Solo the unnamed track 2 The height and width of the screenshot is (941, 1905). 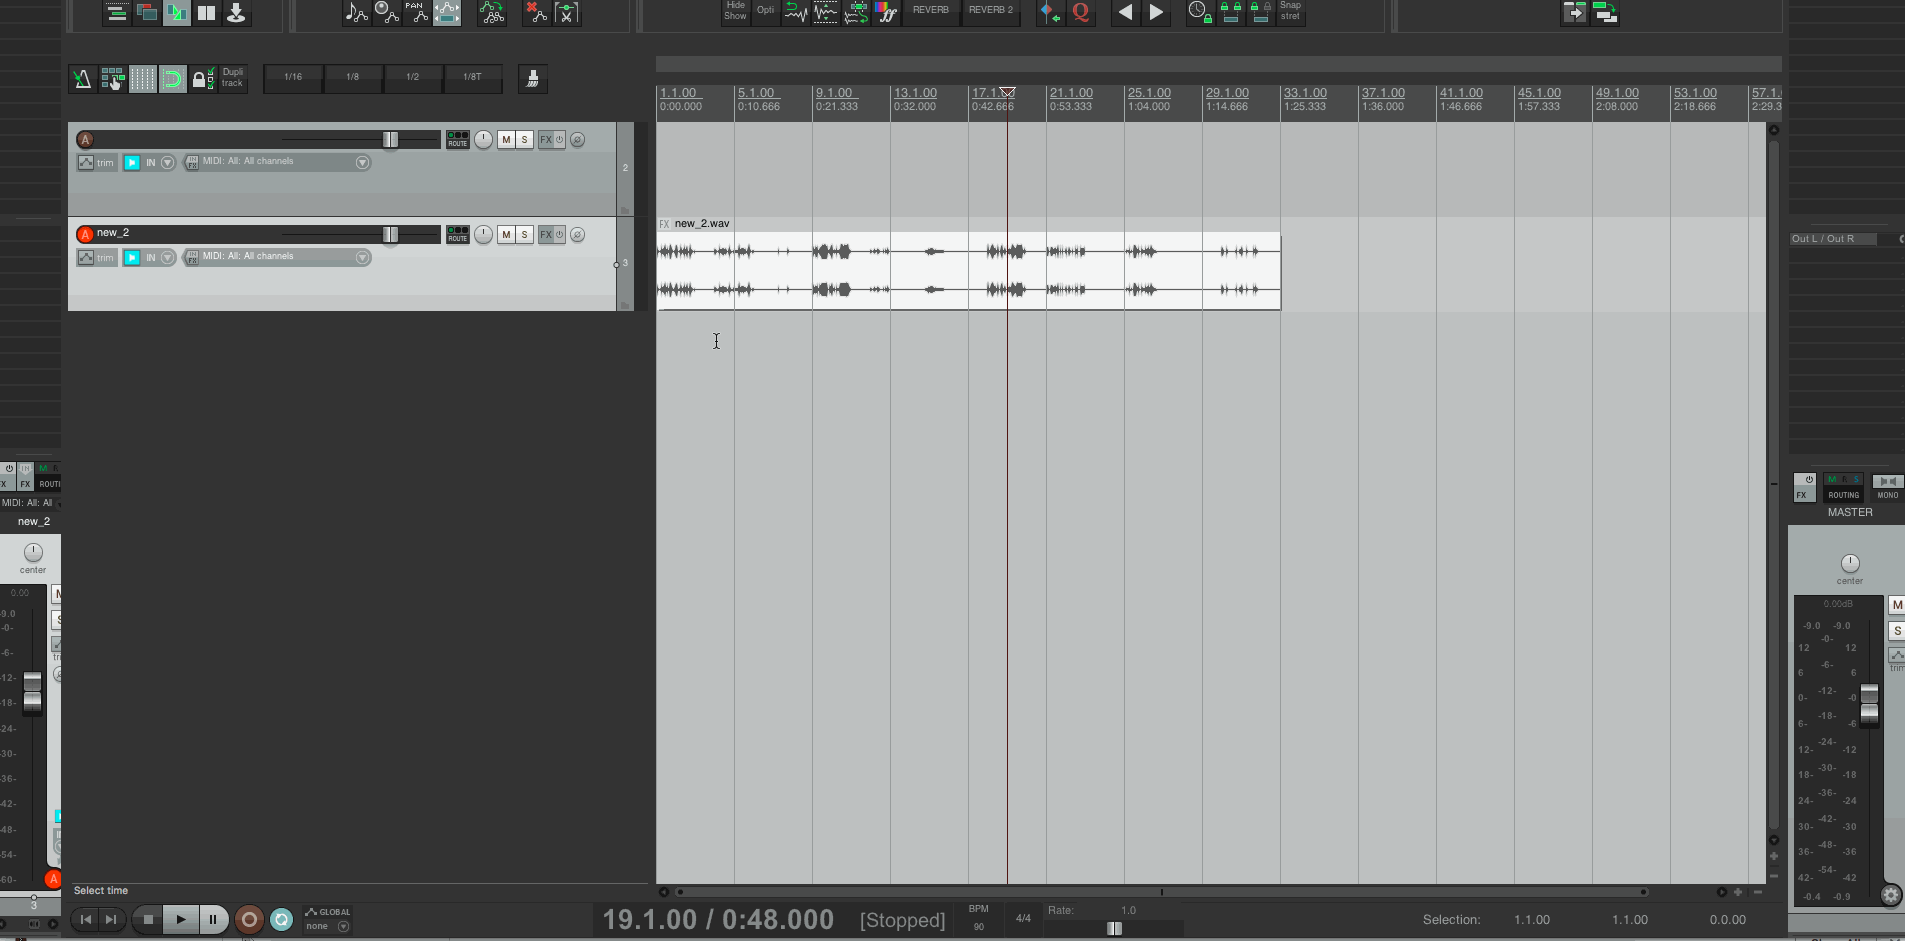click(x=524, y=140)
